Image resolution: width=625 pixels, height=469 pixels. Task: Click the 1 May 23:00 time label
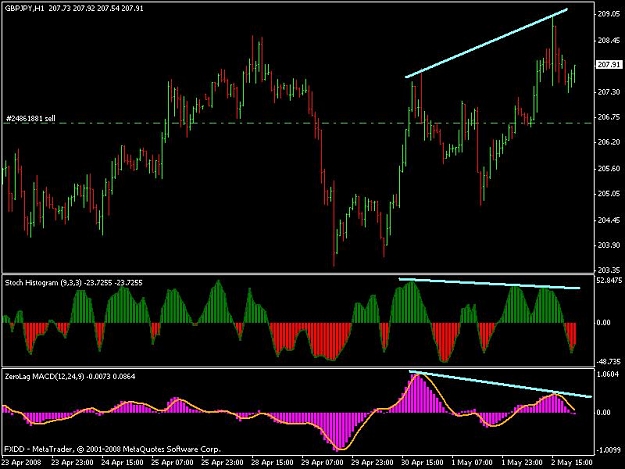(x=522, y=463)
